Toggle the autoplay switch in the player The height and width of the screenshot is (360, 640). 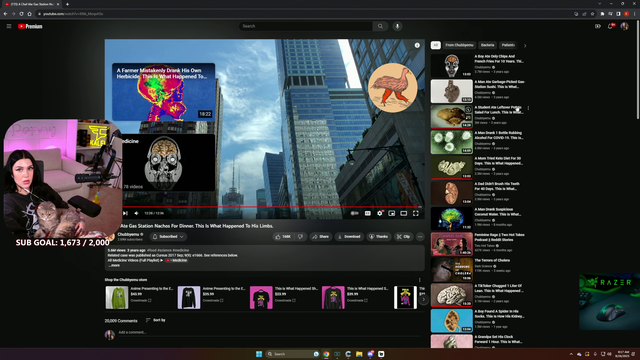coord(354,213)
